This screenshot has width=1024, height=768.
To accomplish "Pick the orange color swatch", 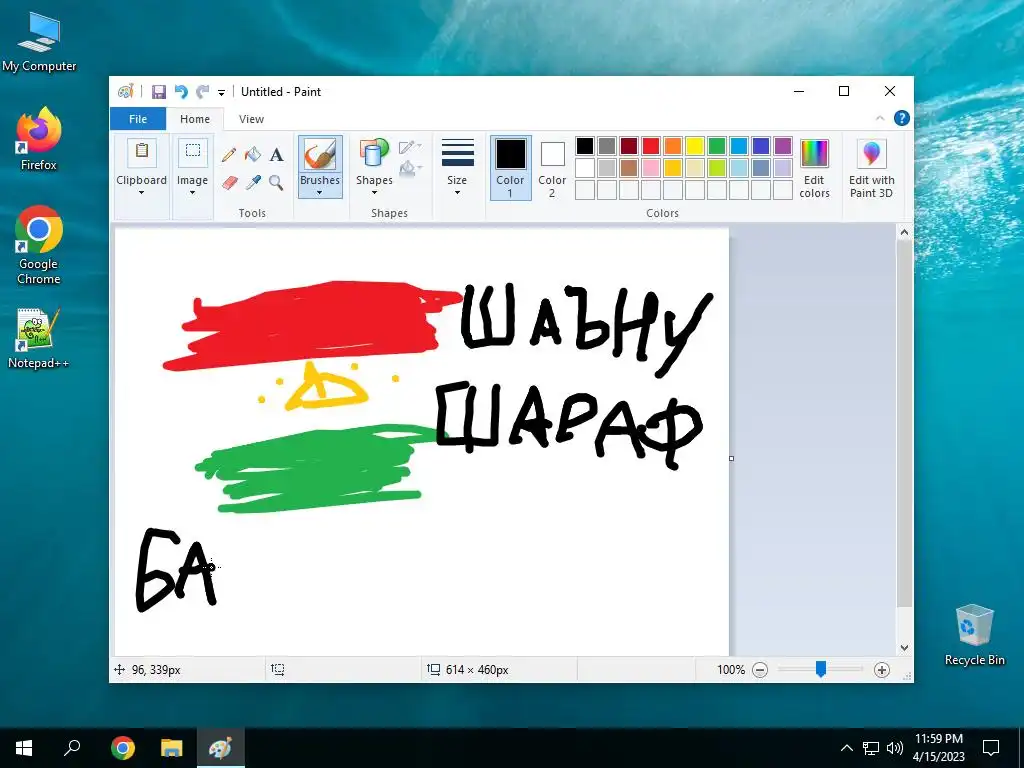I will (673, 146).
